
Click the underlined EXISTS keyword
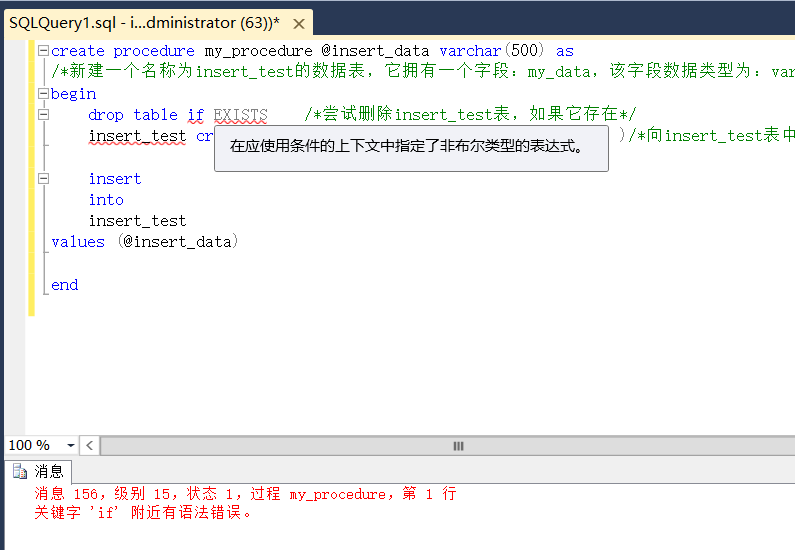click(240, 115)
